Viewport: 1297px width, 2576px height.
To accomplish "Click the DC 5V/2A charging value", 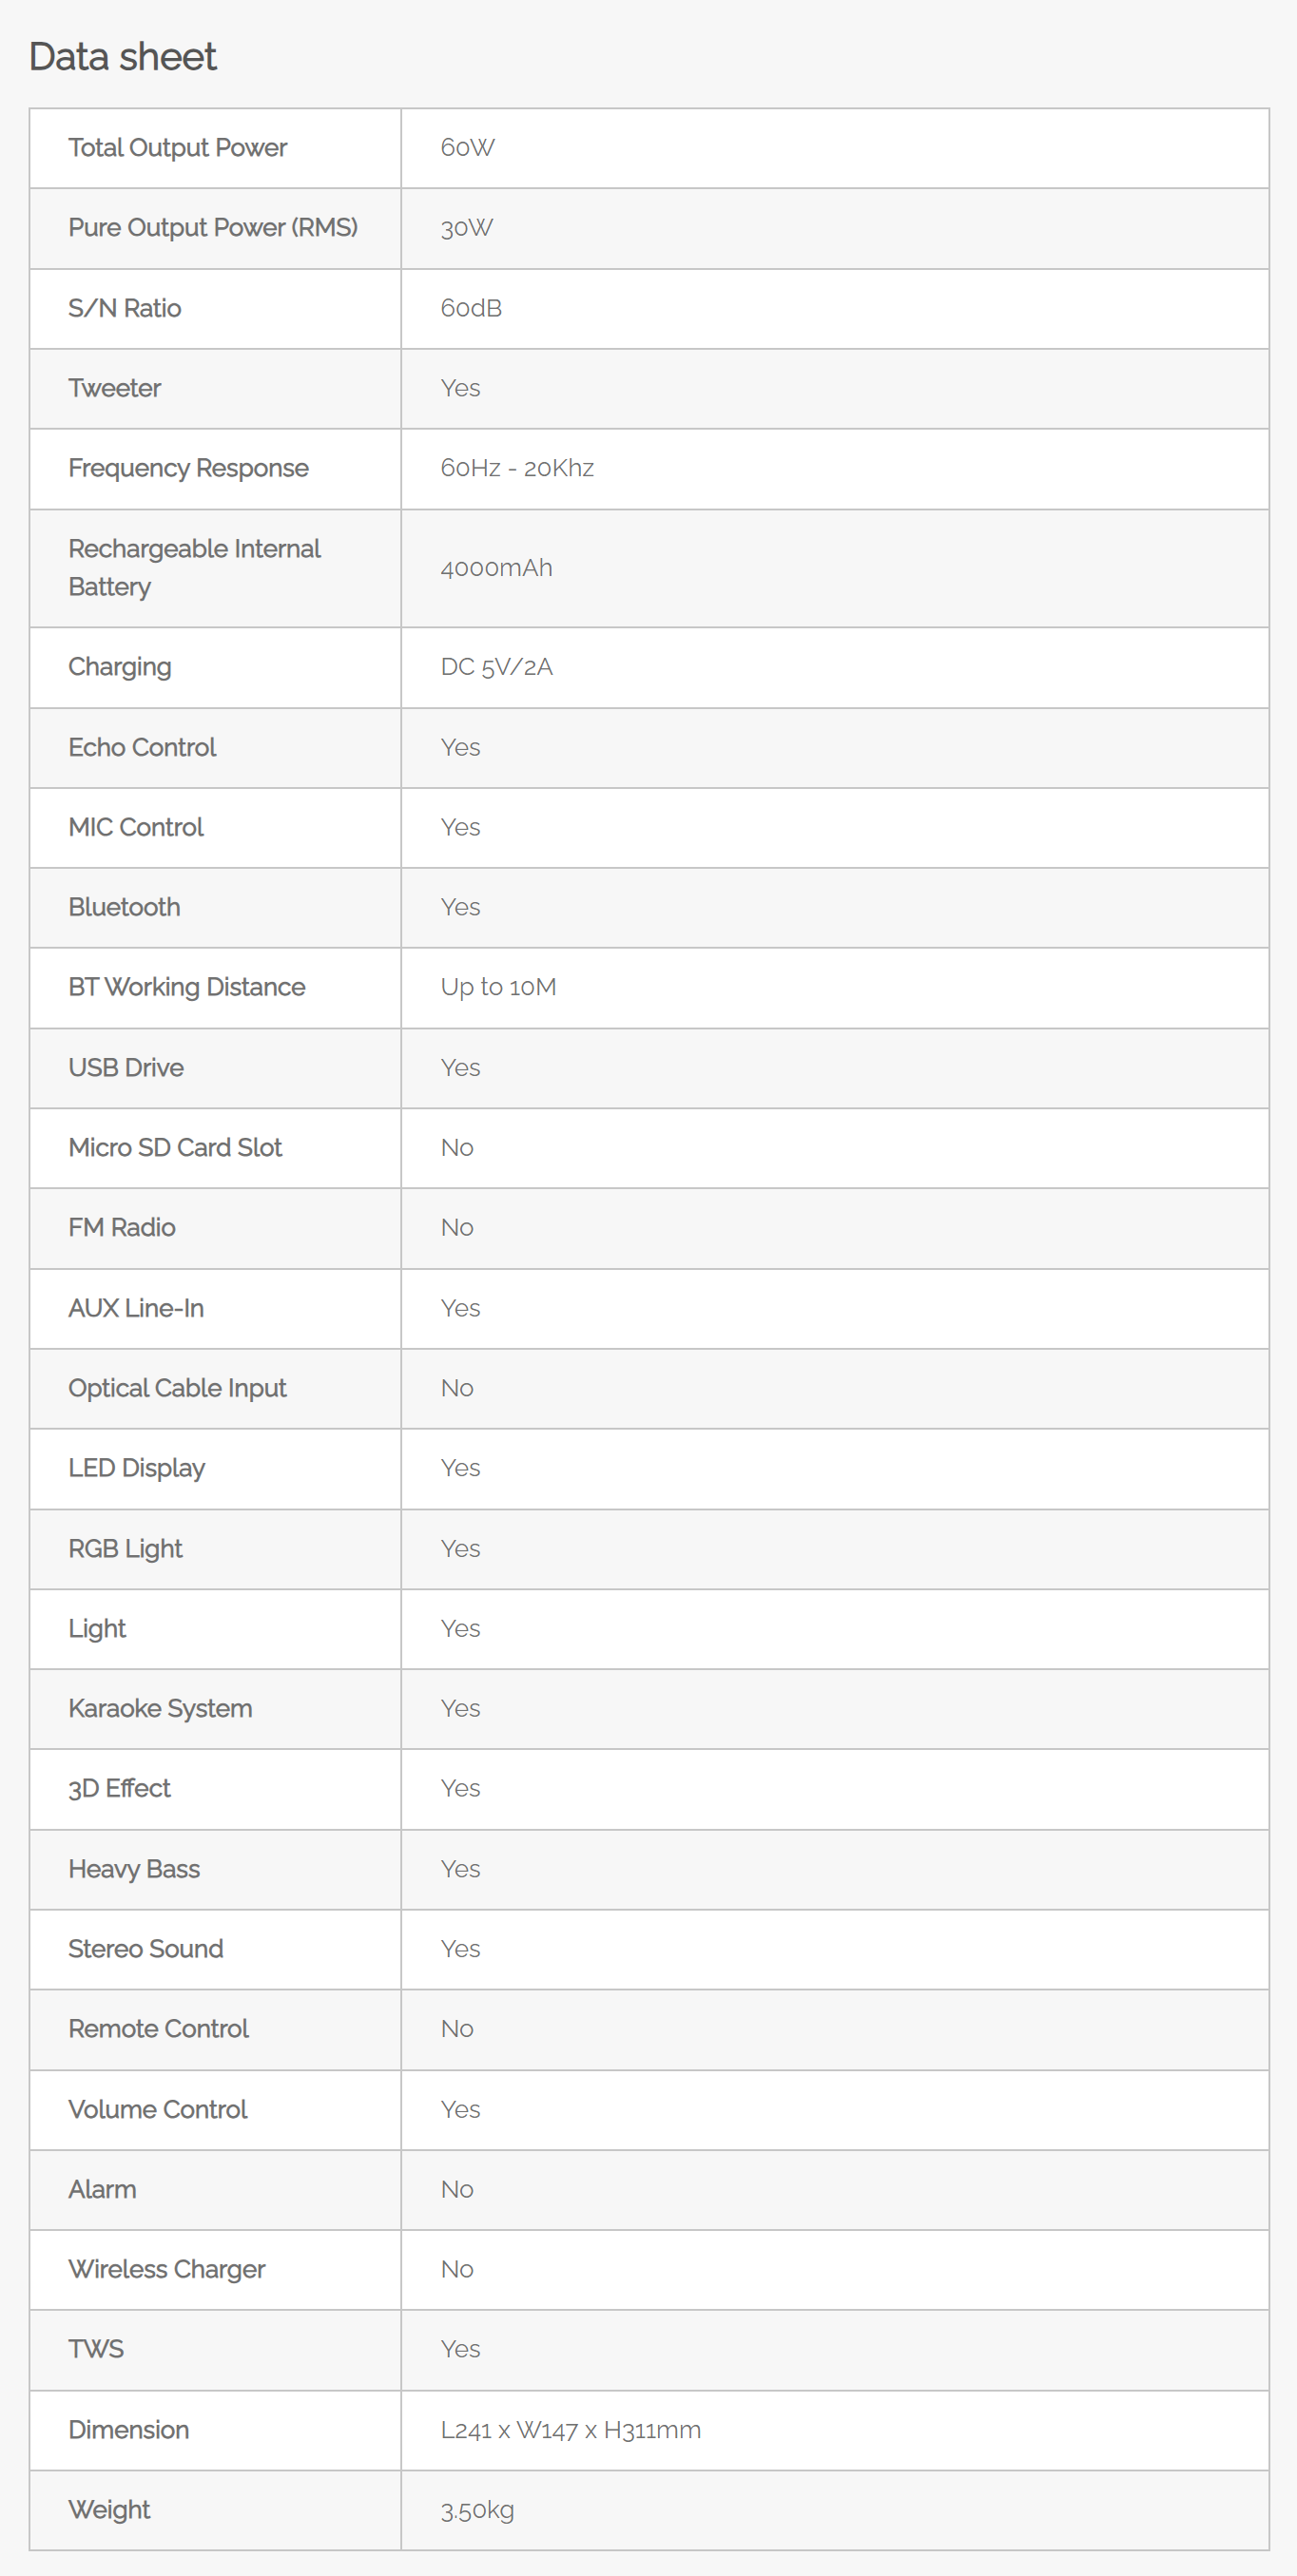I will [496, 667].
